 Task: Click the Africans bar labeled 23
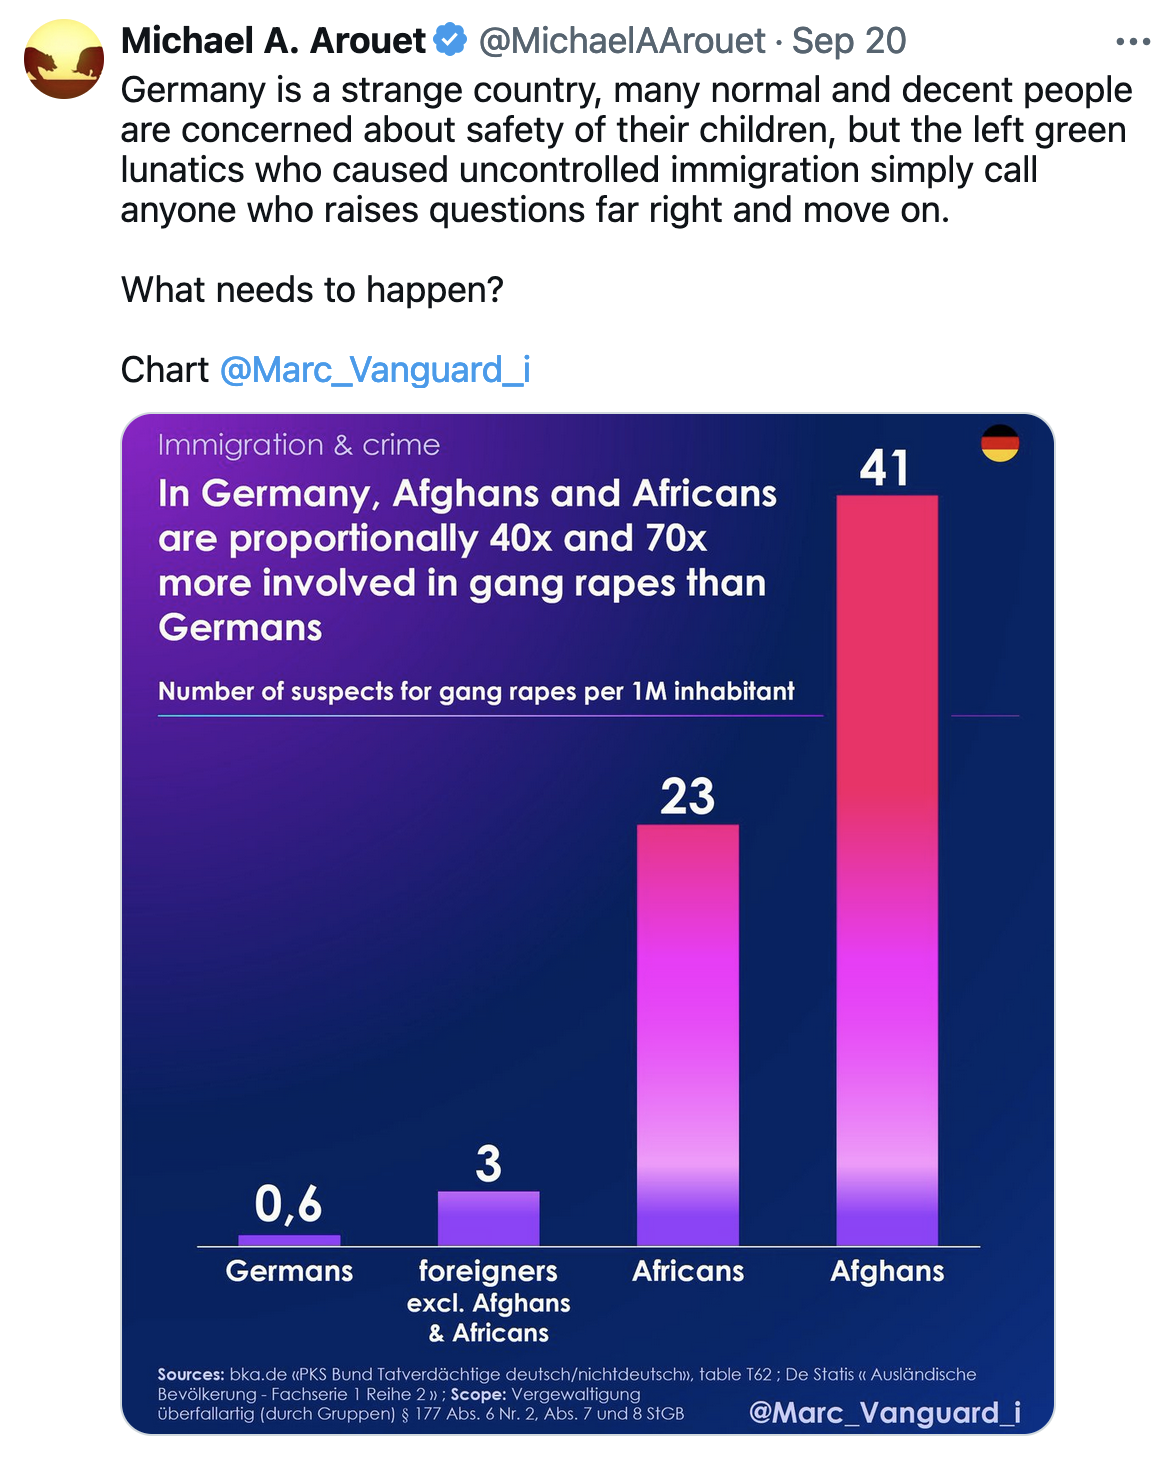688,1033
